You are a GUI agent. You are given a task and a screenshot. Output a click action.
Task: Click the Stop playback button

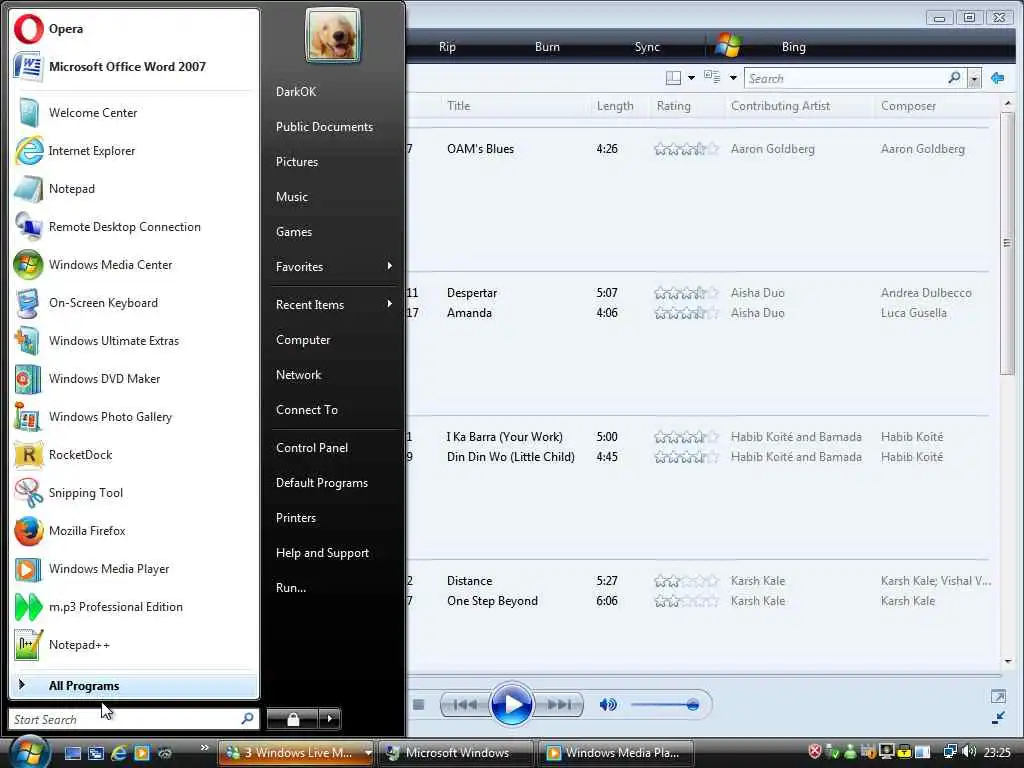tap(419, 705)
